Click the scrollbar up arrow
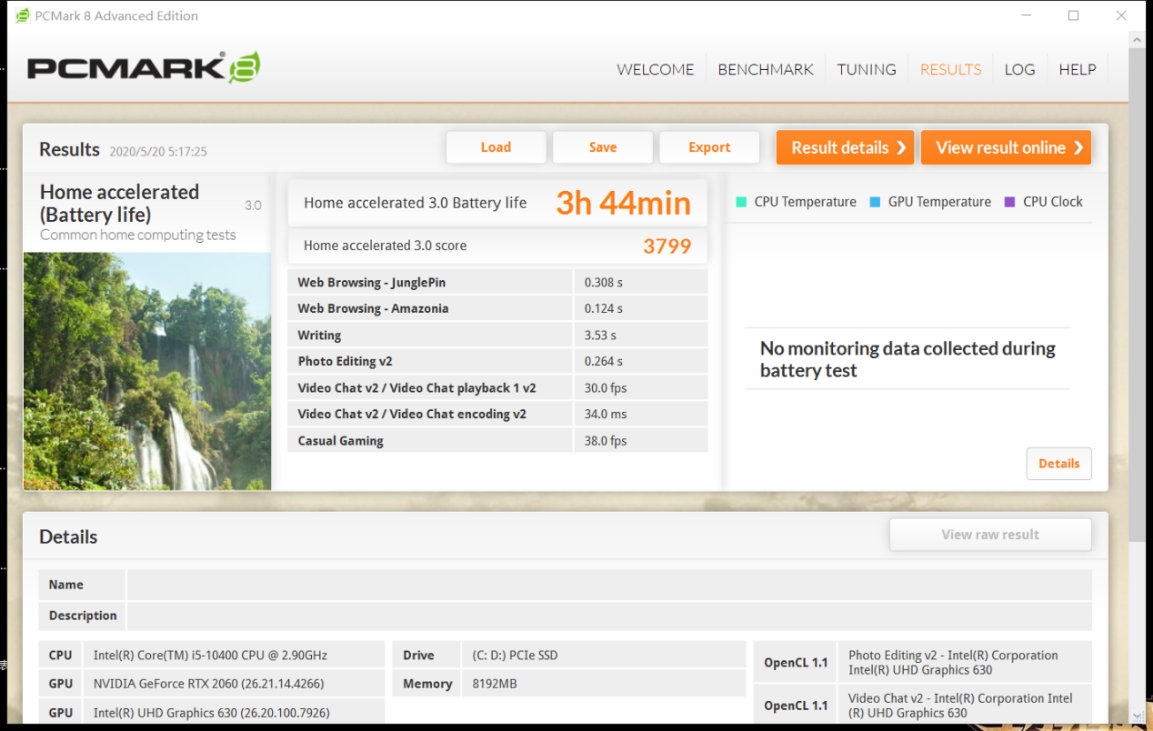This screenshot has height=731, width=1153. [1138, 40]
